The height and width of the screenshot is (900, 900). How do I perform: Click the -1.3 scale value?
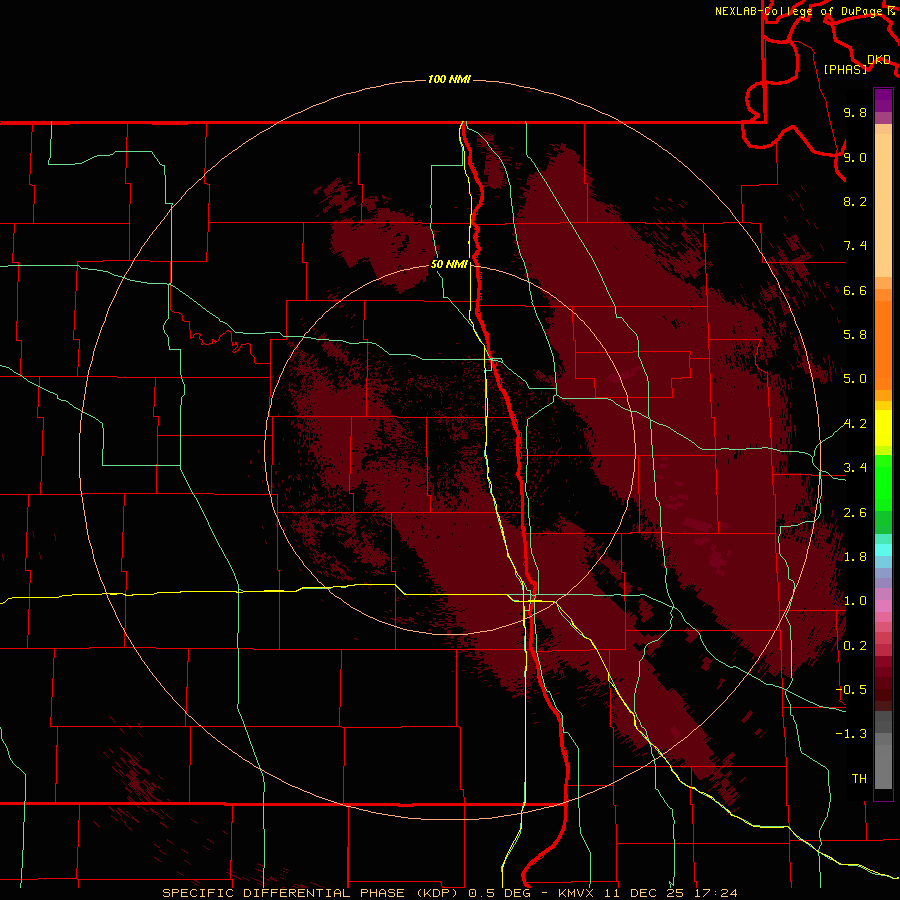click(x=851, y=734)
